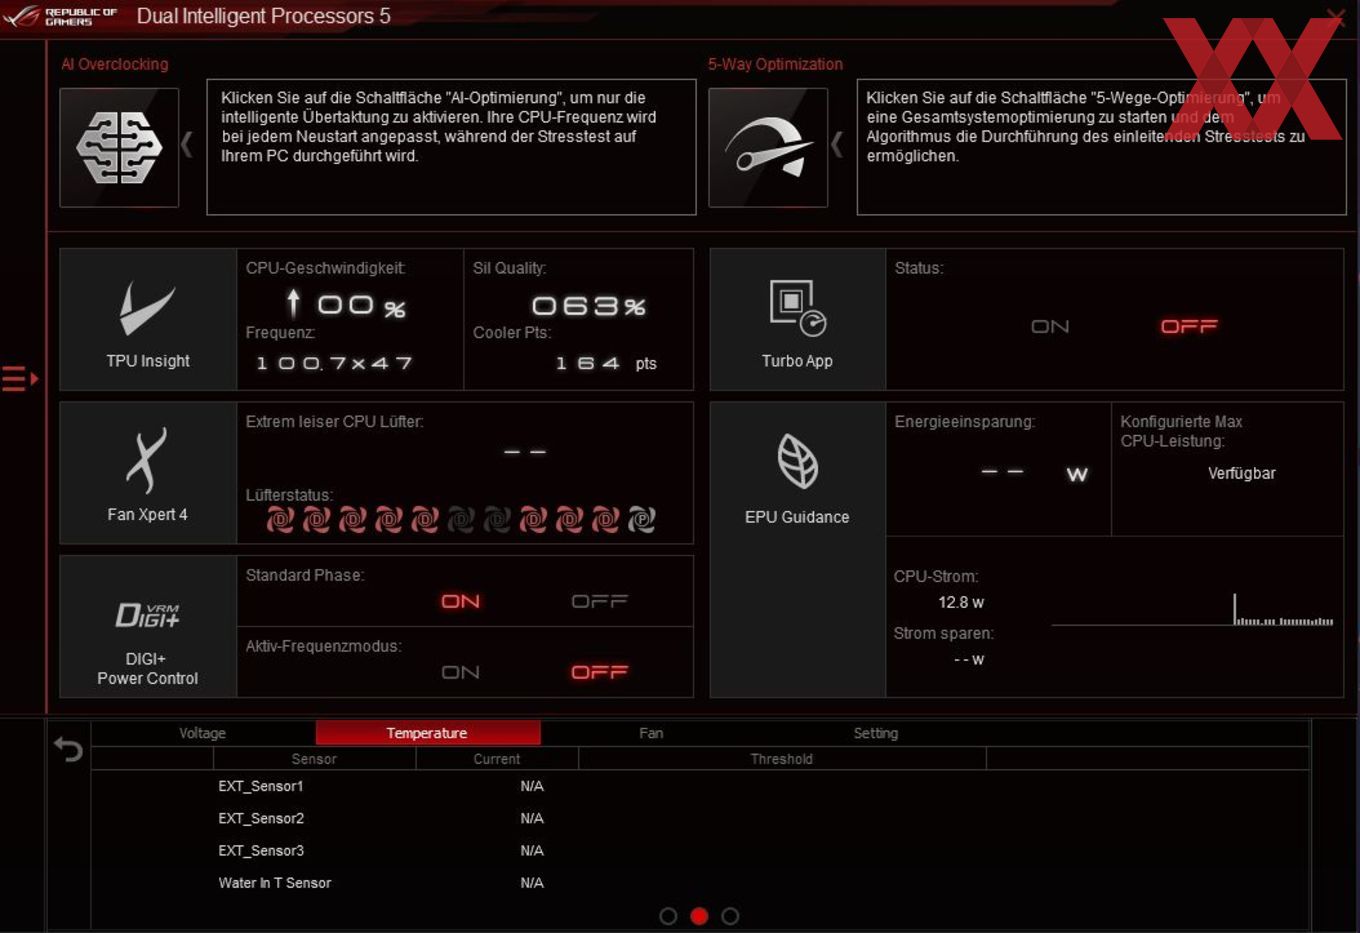
Task: Select the EXT_Sensor2 row
Action: click(x=700, y=818)
